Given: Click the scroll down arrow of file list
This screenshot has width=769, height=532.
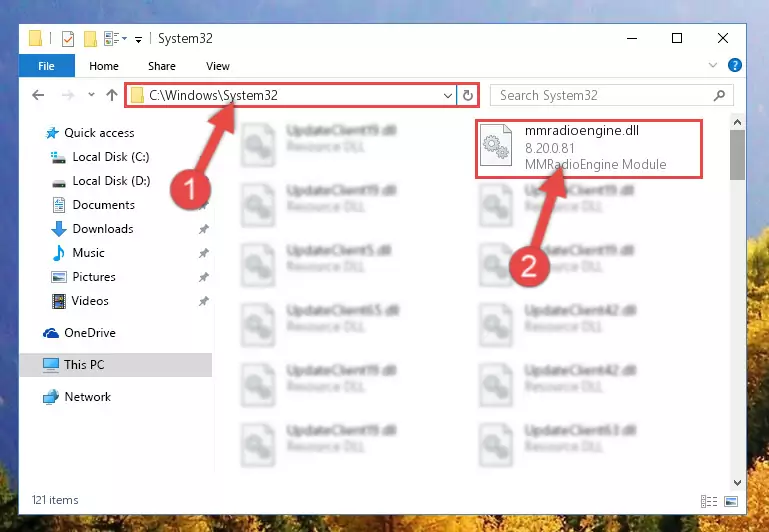Looking at the screenshot, I should (737, 483).
